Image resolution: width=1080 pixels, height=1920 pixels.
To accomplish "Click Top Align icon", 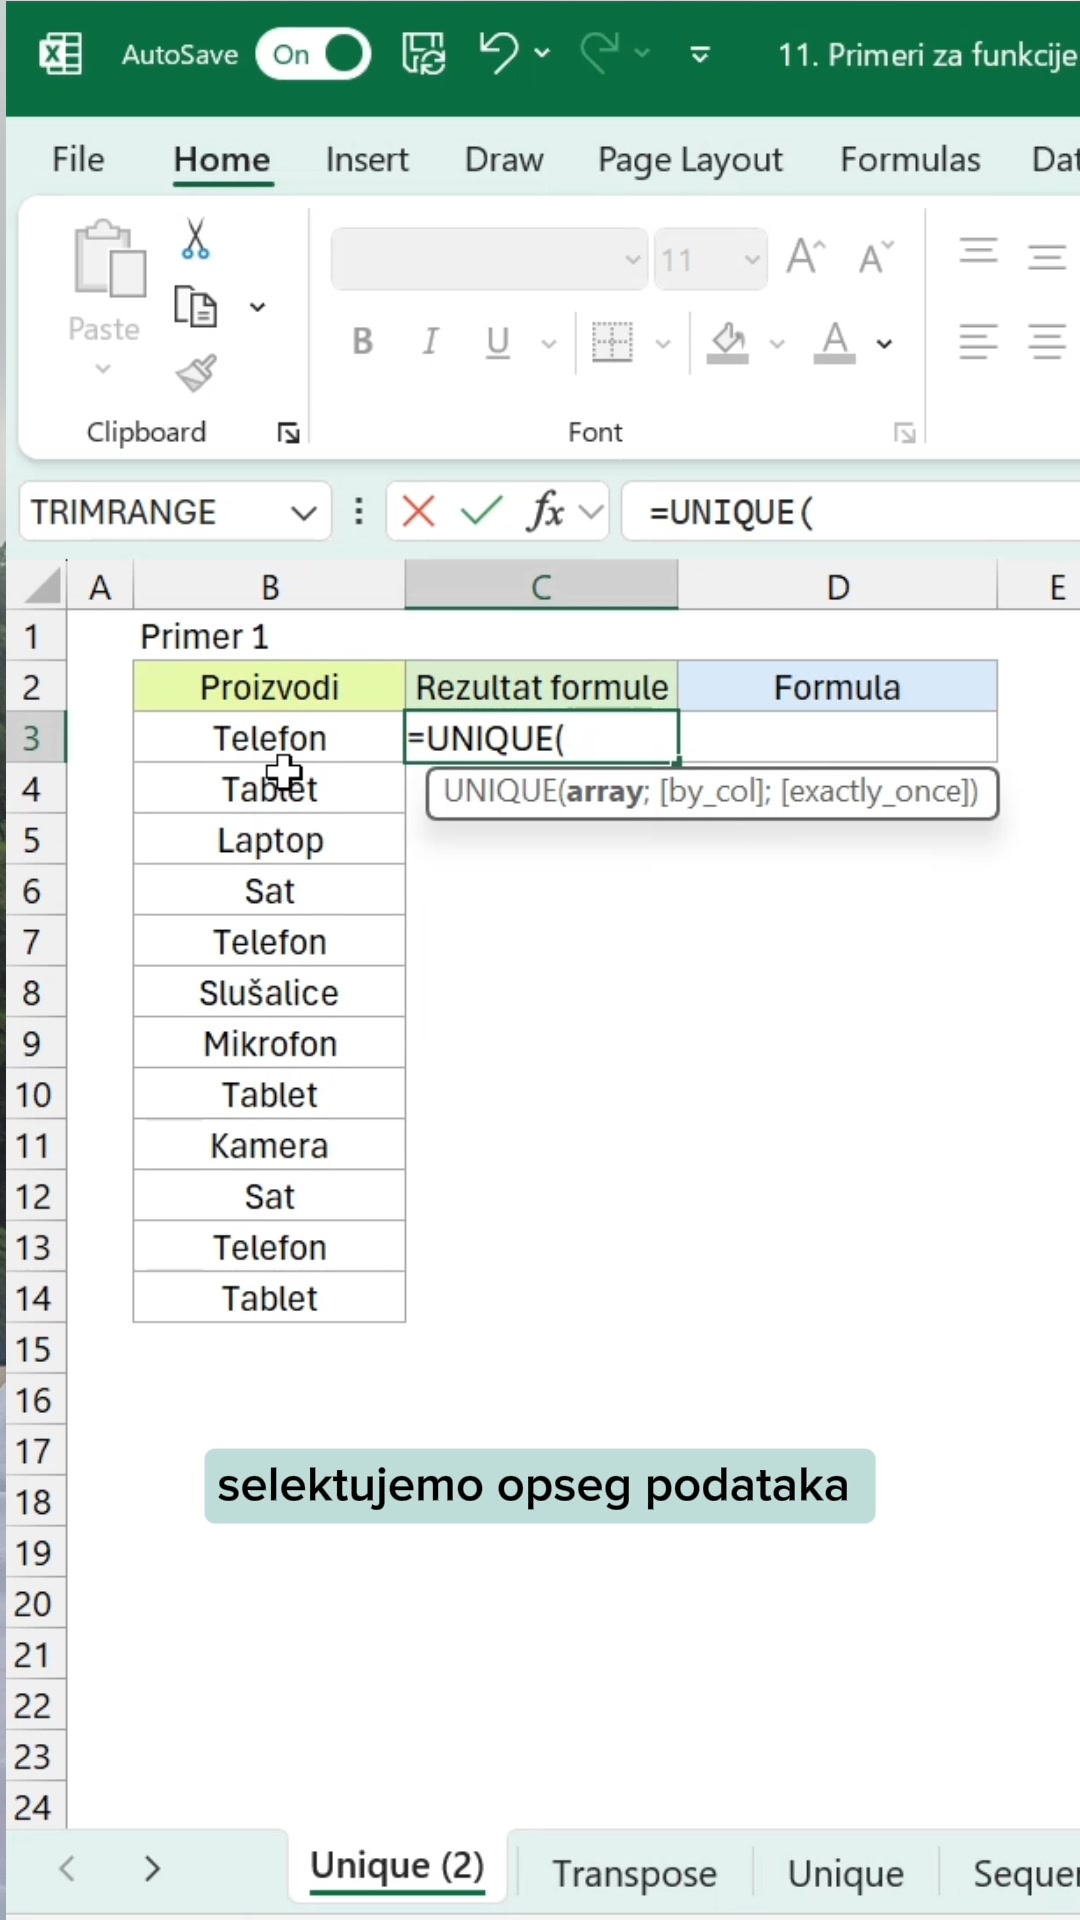I will [x=978, y=250].
